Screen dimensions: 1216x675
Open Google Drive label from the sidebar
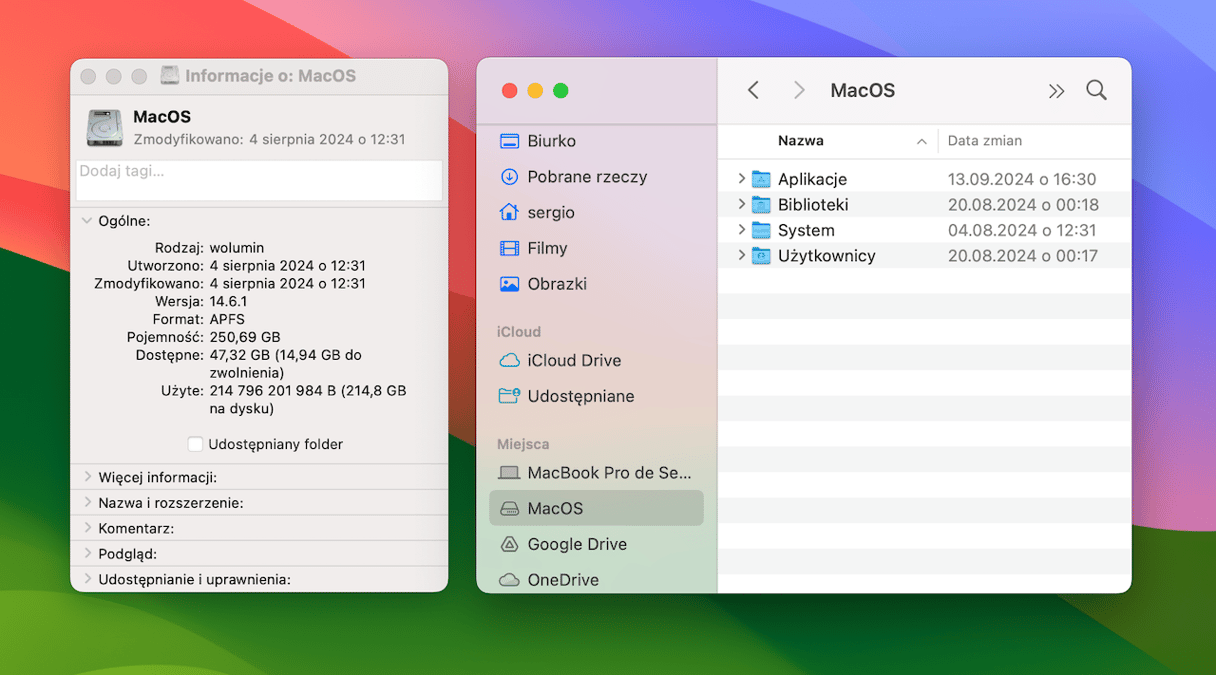tap(577, 544)
